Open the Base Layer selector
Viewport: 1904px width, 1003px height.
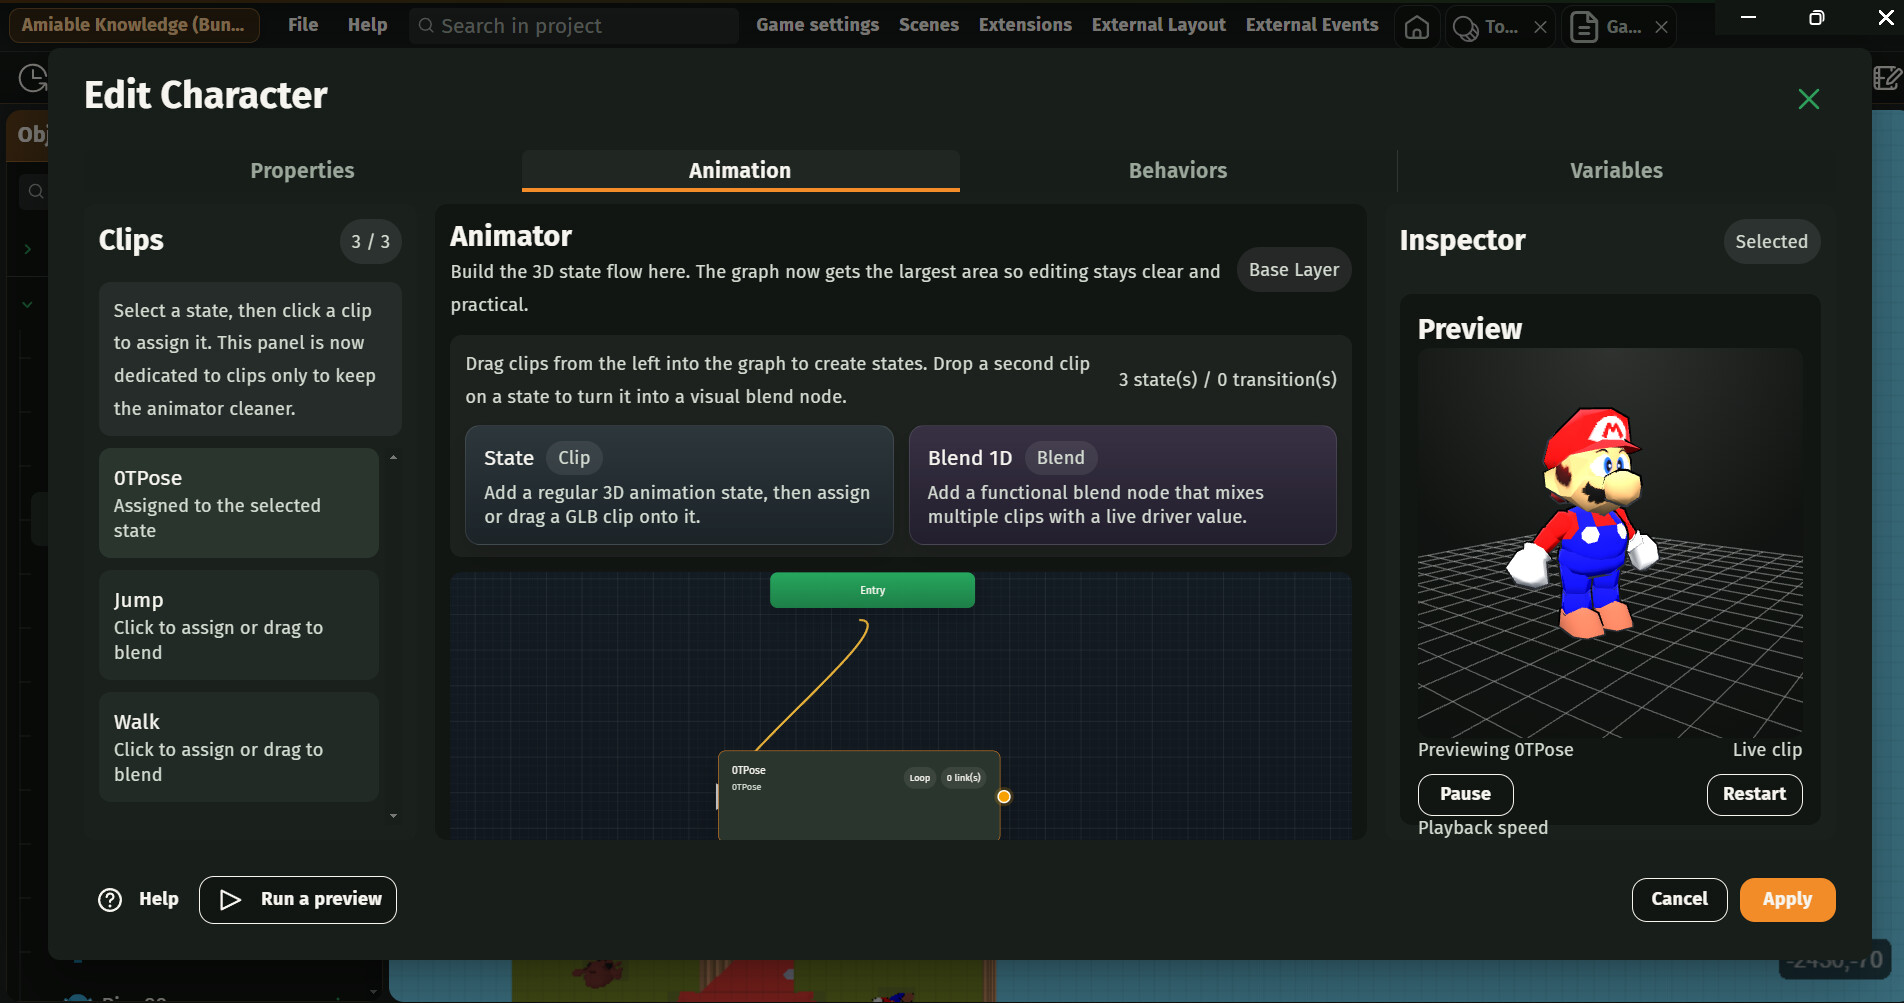[x=1293, y=270]
